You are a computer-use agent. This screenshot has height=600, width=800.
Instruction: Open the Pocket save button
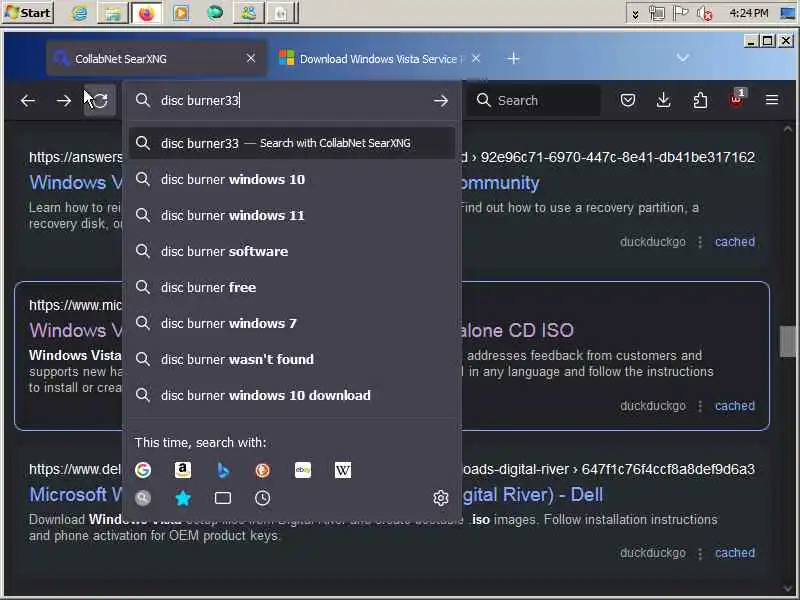628,100
